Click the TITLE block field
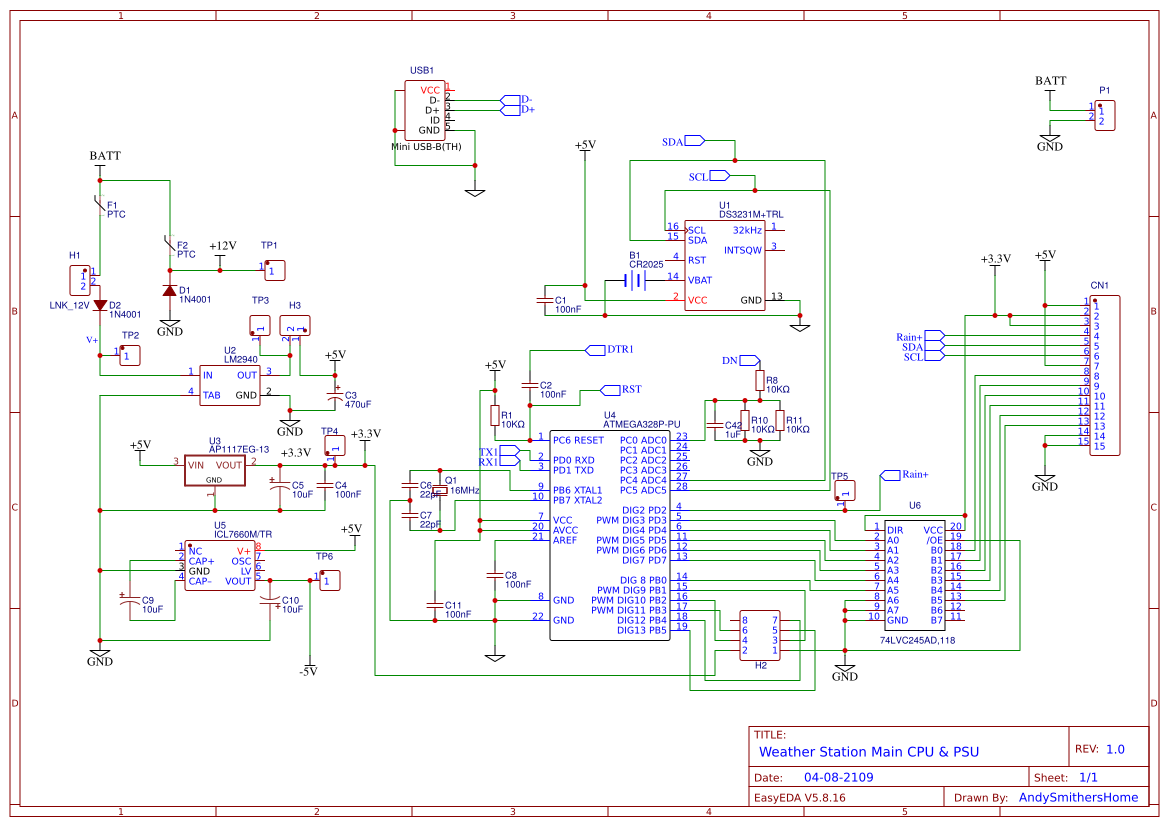Image resolution: width=1169 pixels, height=827 pixels. [770, 734]
